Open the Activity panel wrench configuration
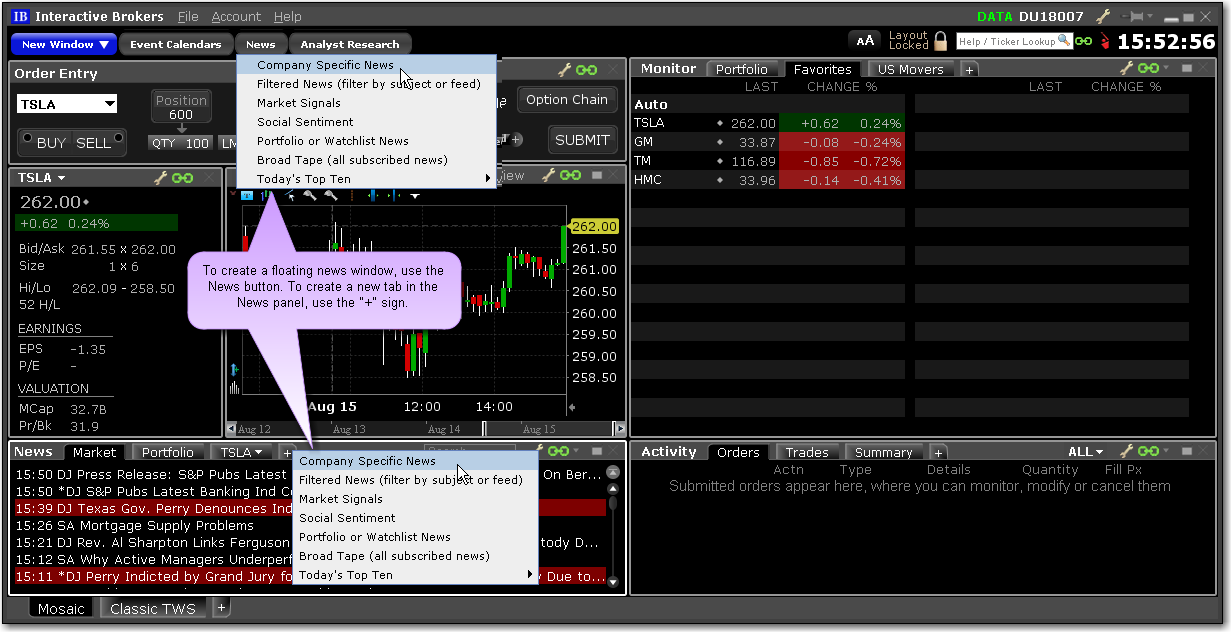This screenshot has width=1231, height=632. pos(1127,452)
